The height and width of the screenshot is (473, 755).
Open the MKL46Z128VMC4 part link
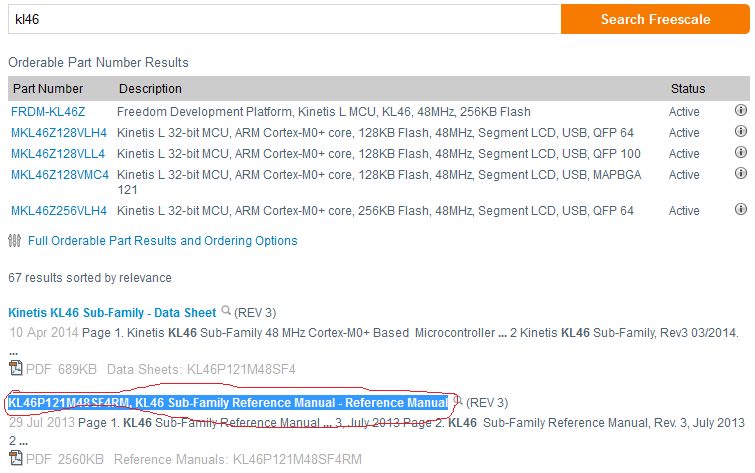(60, 174)
